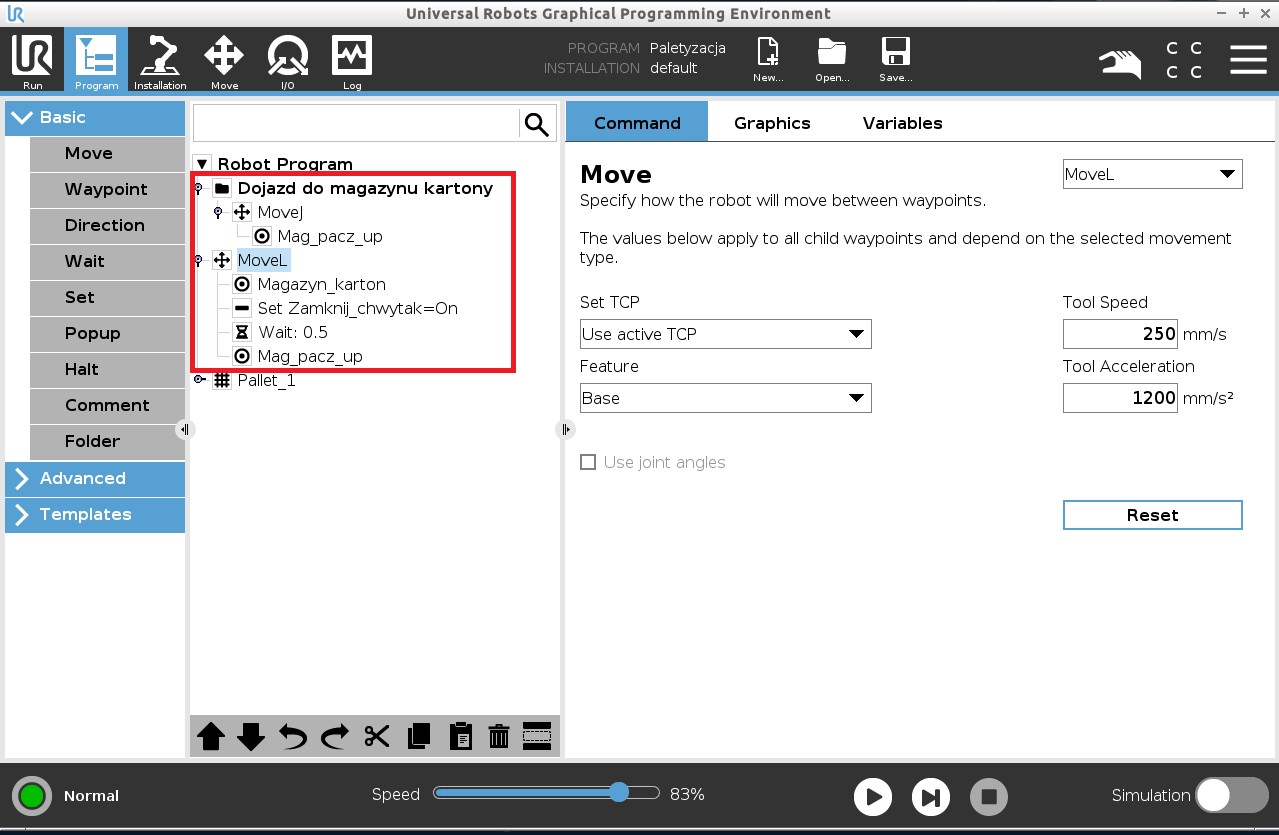Screen dimensions: 1279x835
Task: Enable the Use joint angles checkbox
Action: pyautogui.click(x=588, y=462)
